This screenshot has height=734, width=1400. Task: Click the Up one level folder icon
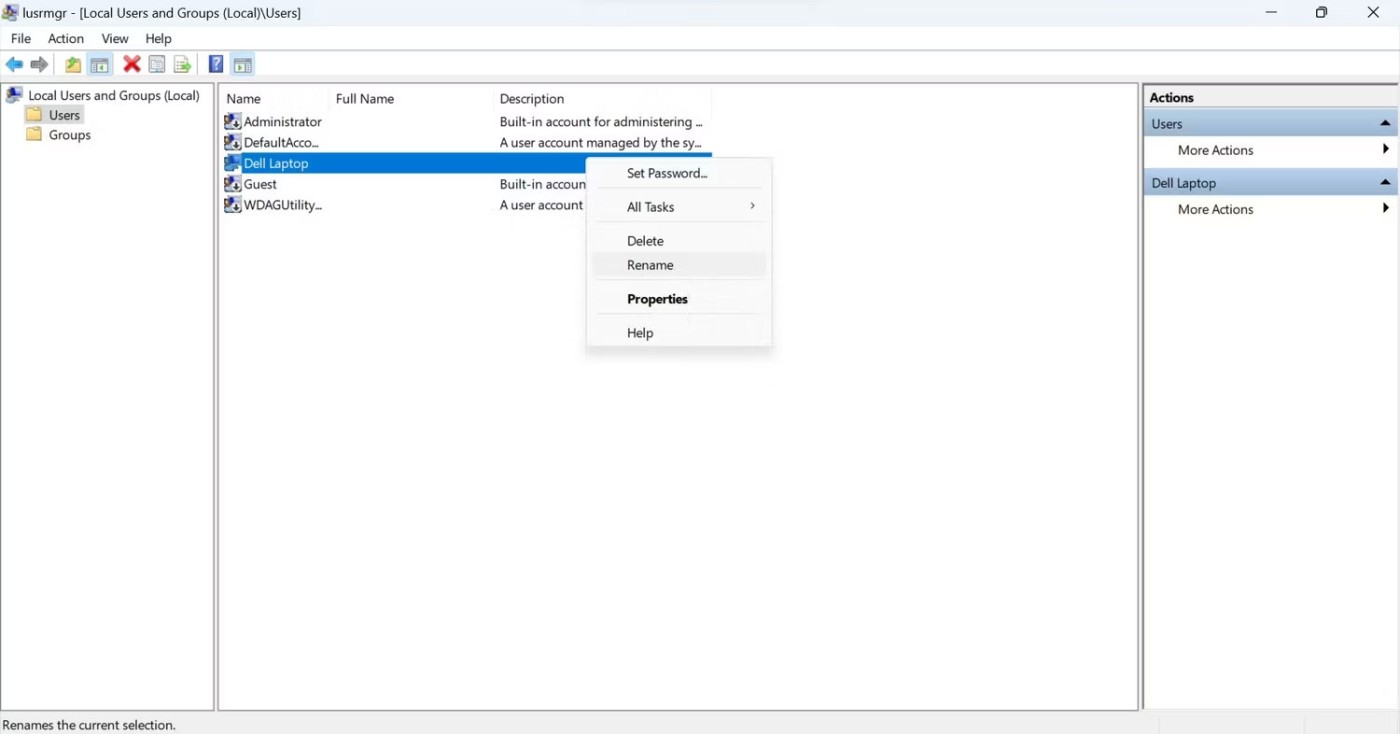pos(73,65)
